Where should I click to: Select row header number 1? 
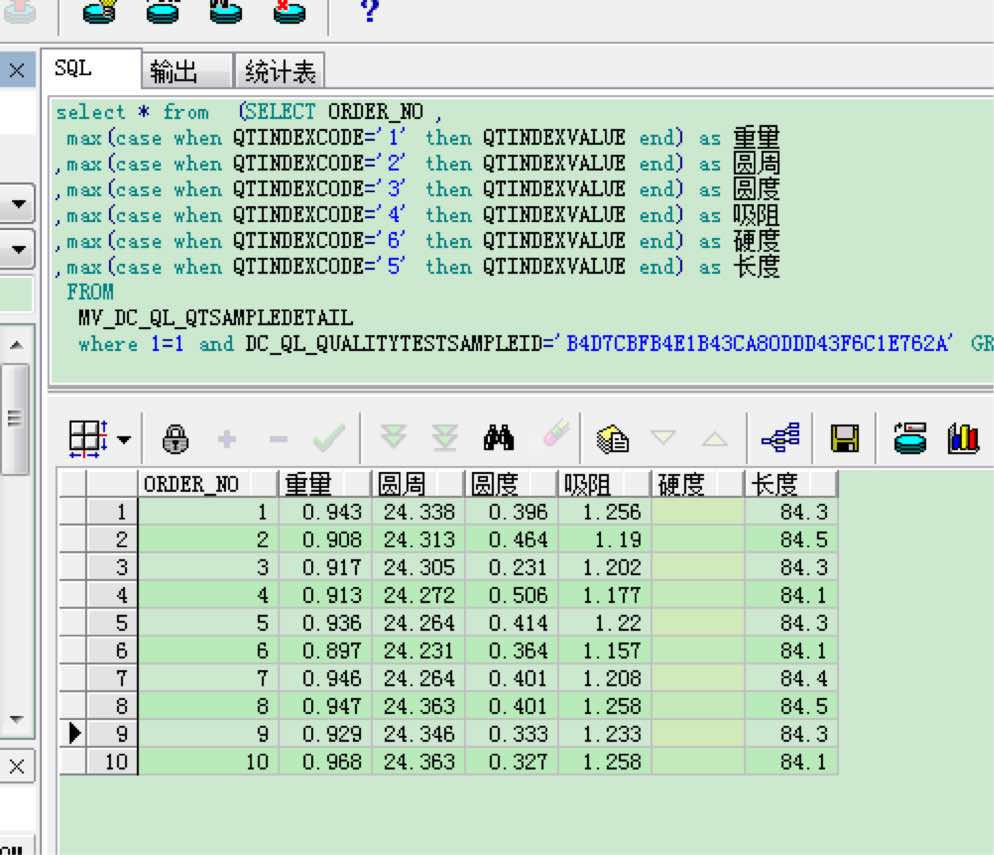pyautogui.click(x=112, y=512)
